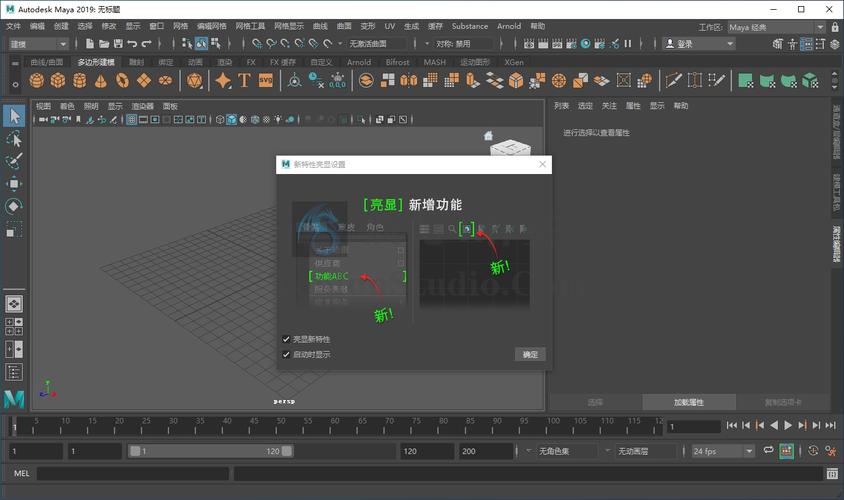
Task: Uncheck the 启动时显示 checkbox
Action: (x=287, y=354)
